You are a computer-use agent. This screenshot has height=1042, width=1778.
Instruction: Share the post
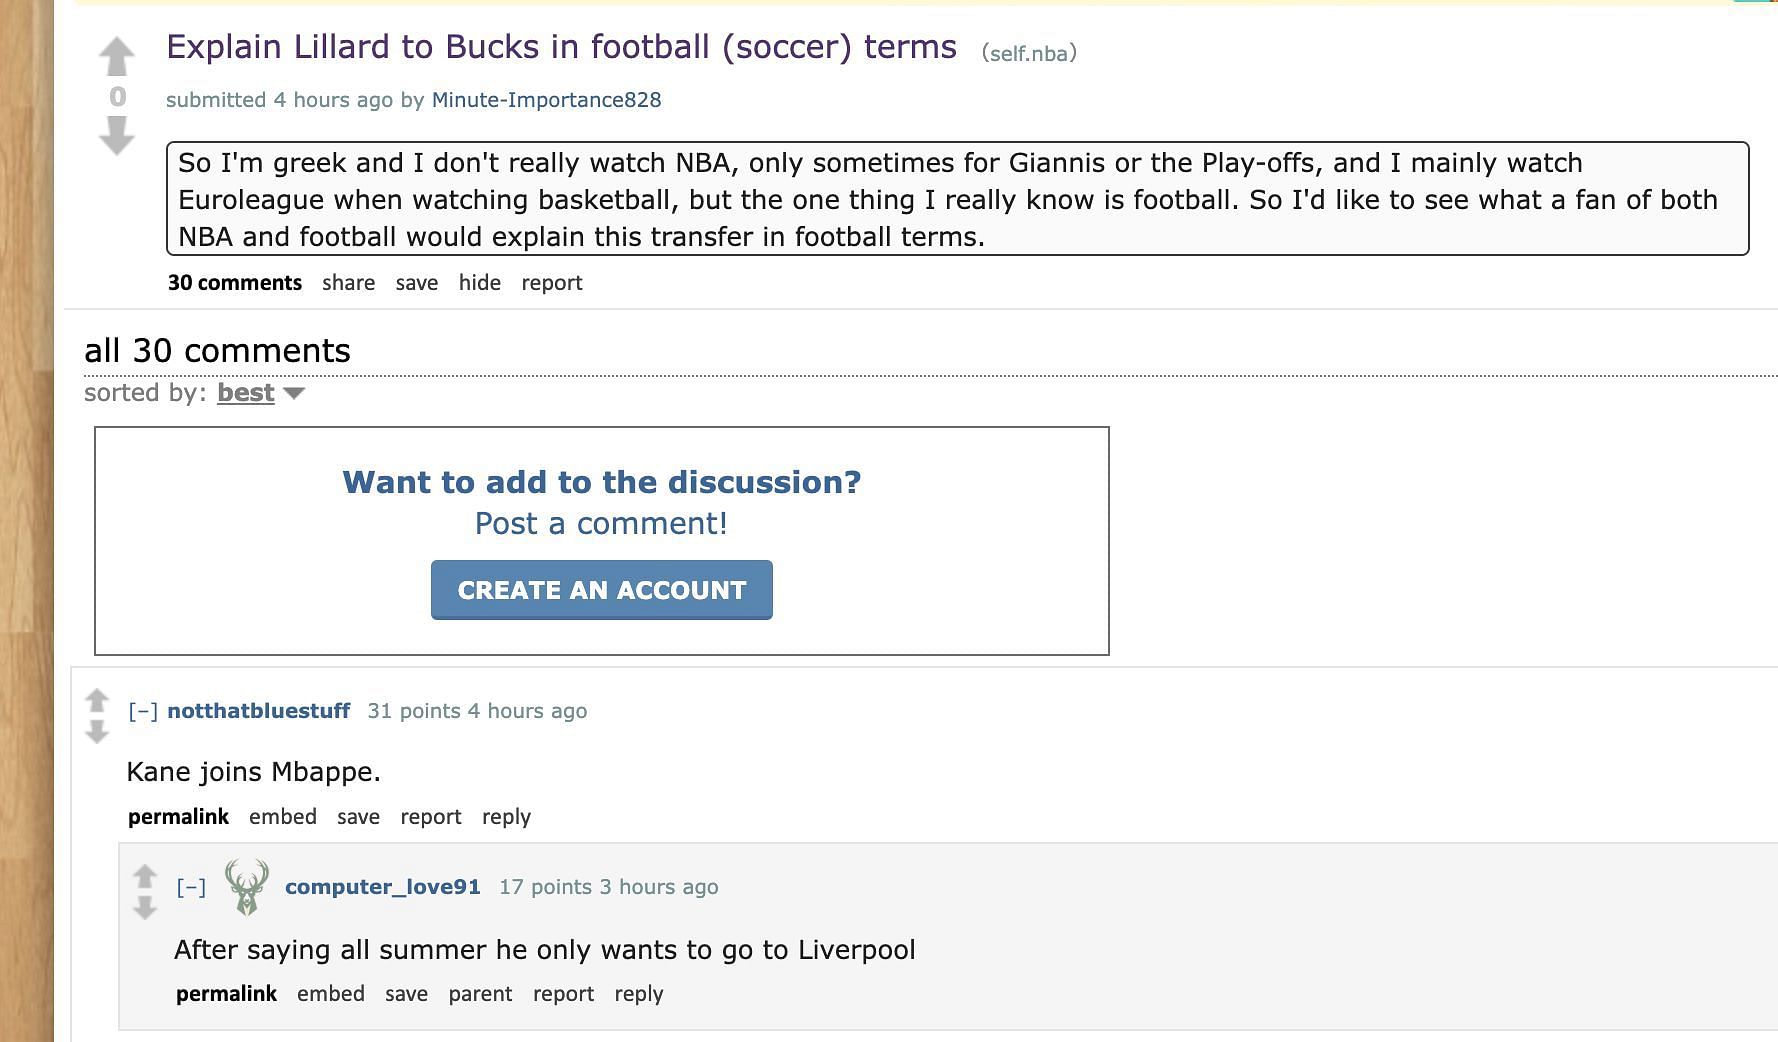coord(348,283)
